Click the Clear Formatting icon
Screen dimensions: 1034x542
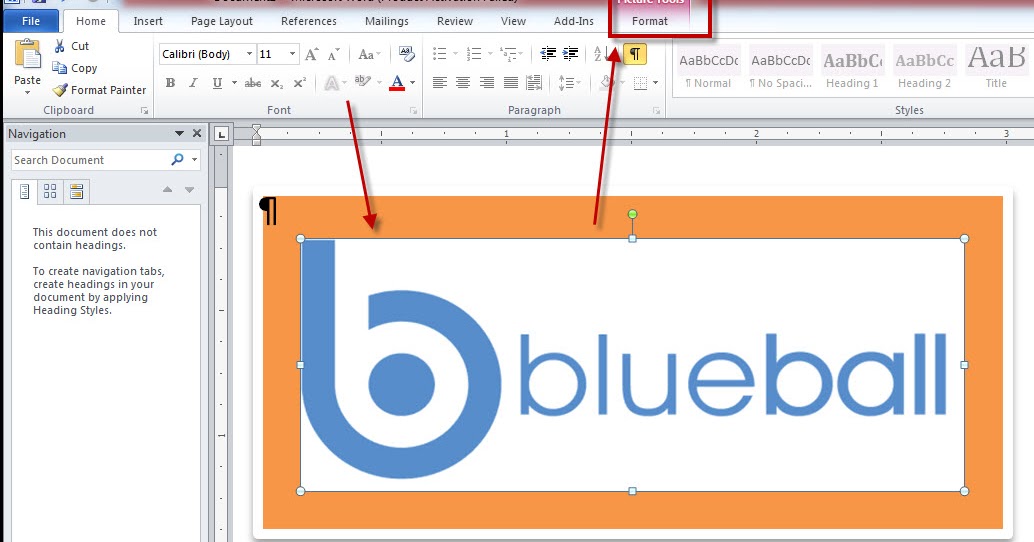coord(407,54)
